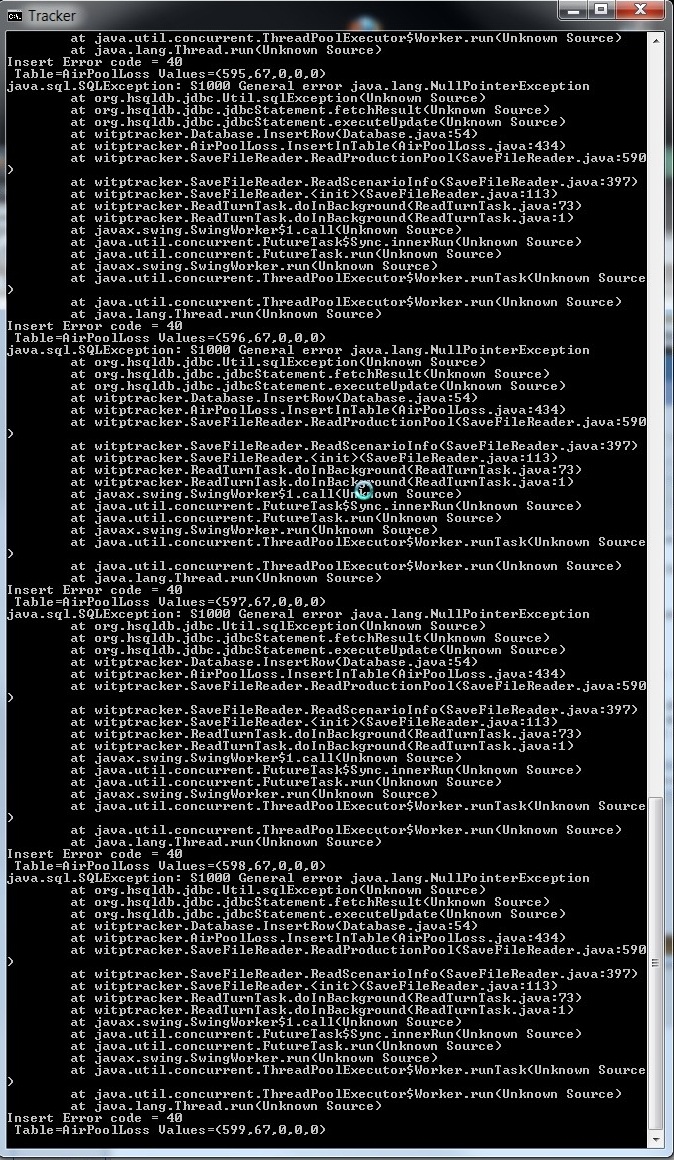Click the scrollbar down arrow
Viewport: 674px width, 1160px height.
(x=656, y=1141)
